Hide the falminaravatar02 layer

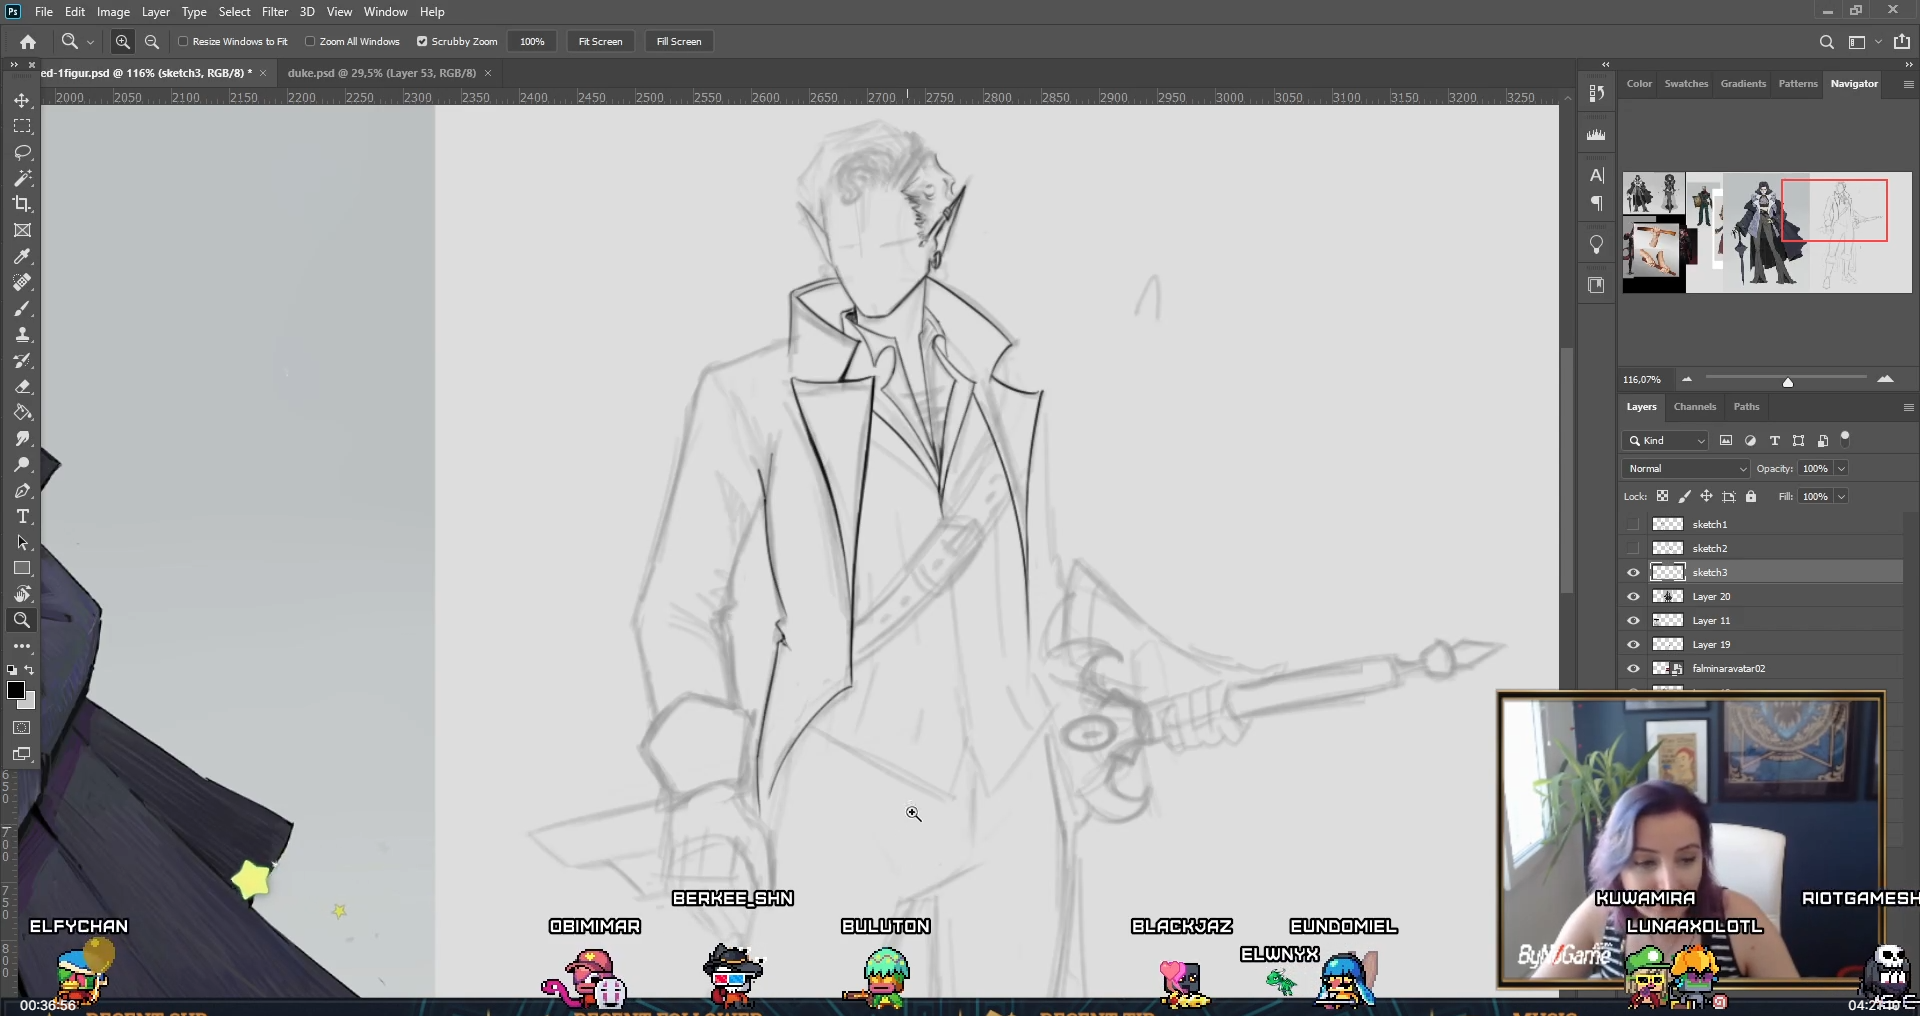click(1634, 668)
